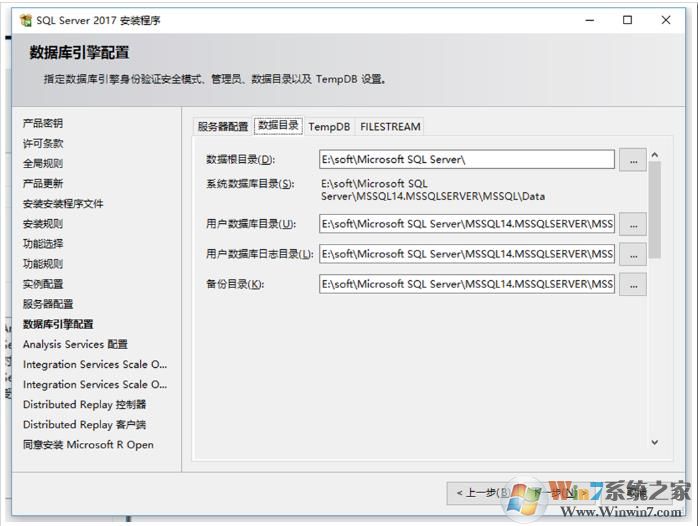This screenshot has width=698, height=526.
Task: Select 功能选择 step in sidebar
Action: (x=43, y=244)
